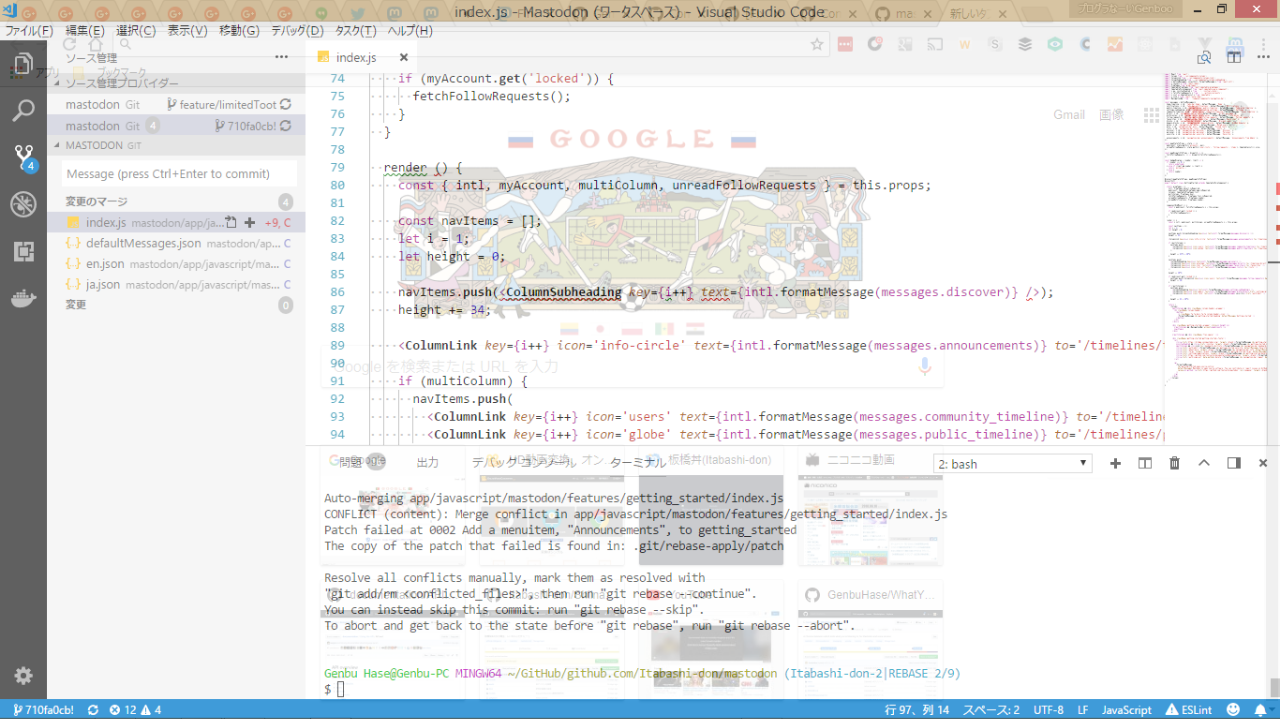This screenshot has height=719, width=1280.
Task: Split the terminal panel
Action: click(x=1146, y=464)
